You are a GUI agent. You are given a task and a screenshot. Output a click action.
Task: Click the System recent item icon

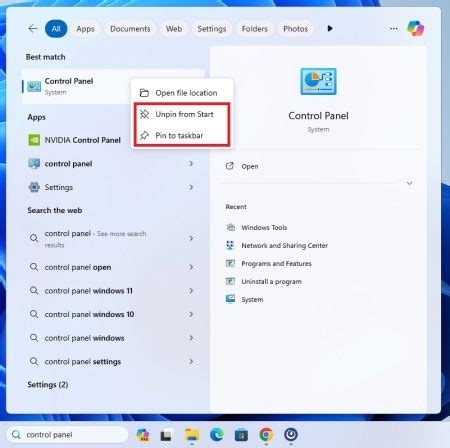pos(230,299)
